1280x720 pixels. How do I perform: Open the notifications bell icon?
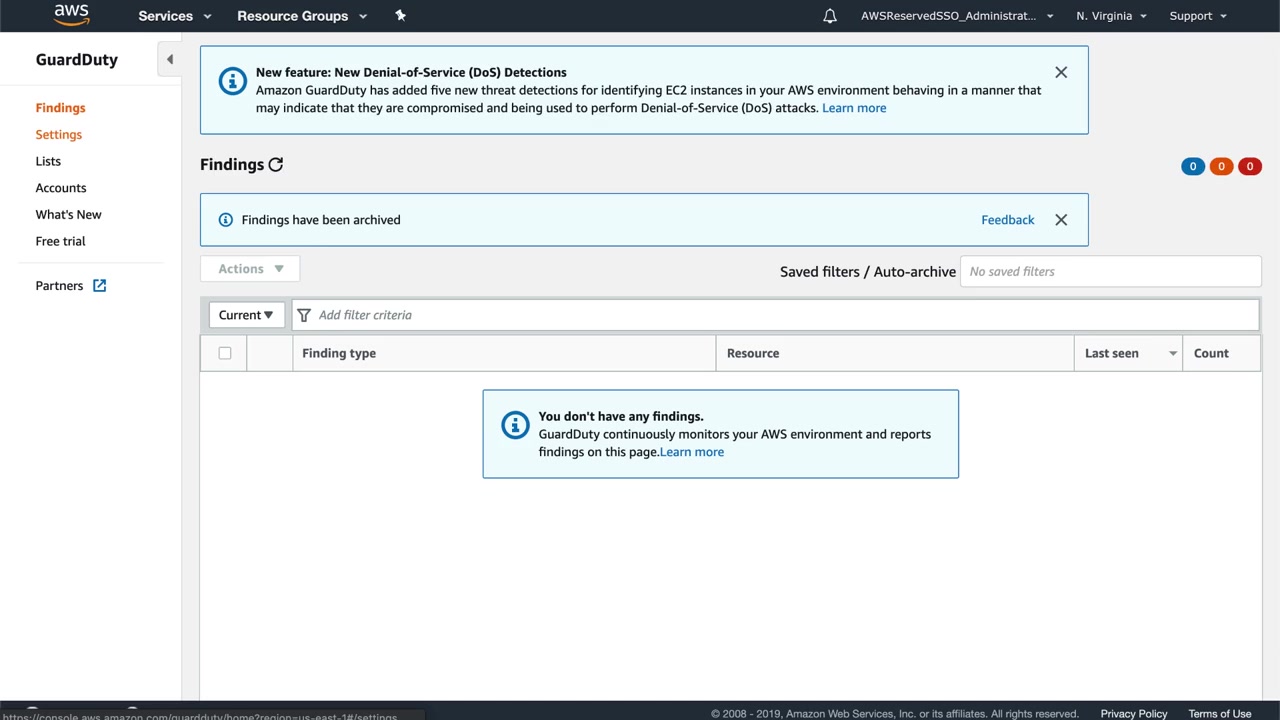pos(829,16)
